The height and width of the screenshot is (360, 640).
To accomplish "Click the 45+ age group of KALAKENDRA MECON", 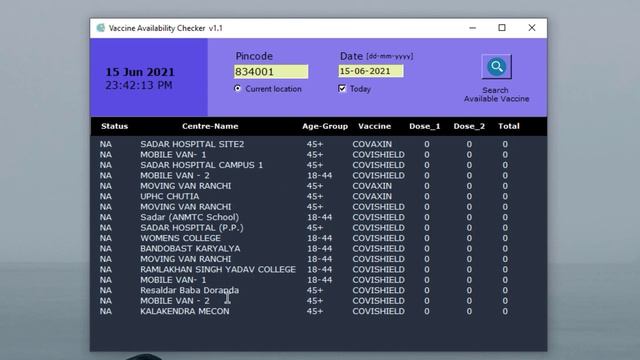I will click(x=315, y=311).
